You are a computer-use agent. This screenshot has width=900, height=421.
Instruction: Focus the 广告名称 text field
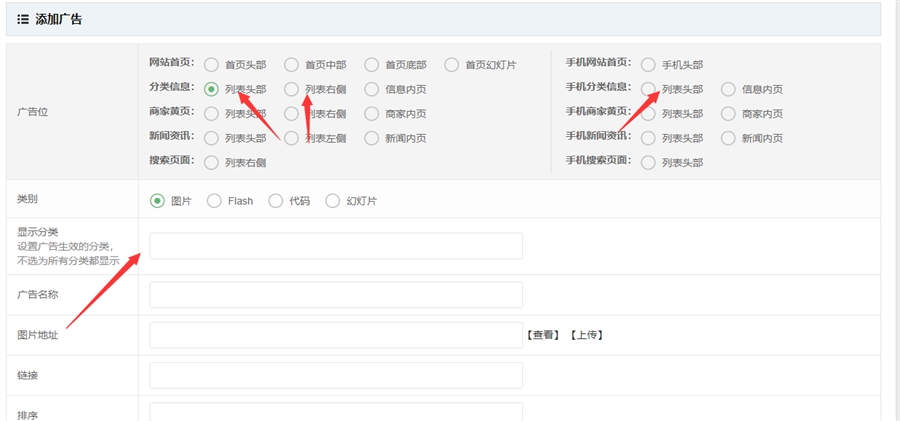tap(336, 295)
